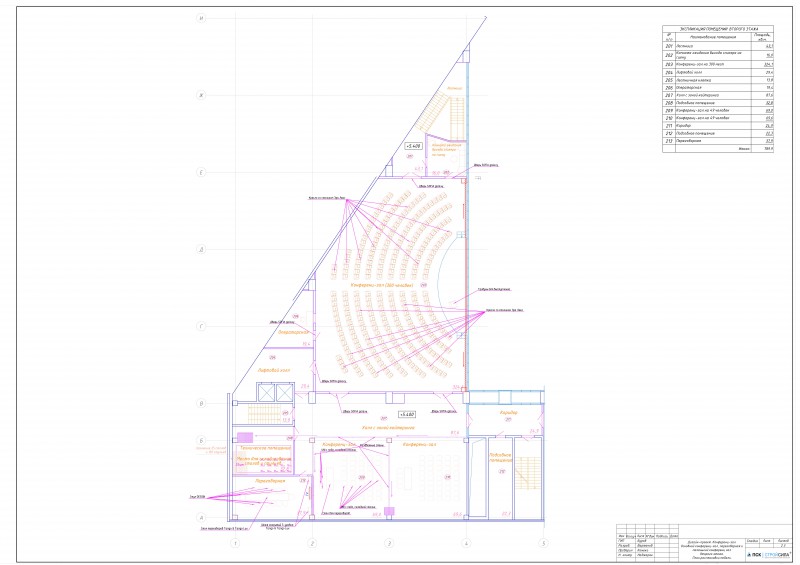The width and height of the screenshot is (800, 565).
Task: Select grid axis bubble "В" on the left
Action: coord(201,403)
